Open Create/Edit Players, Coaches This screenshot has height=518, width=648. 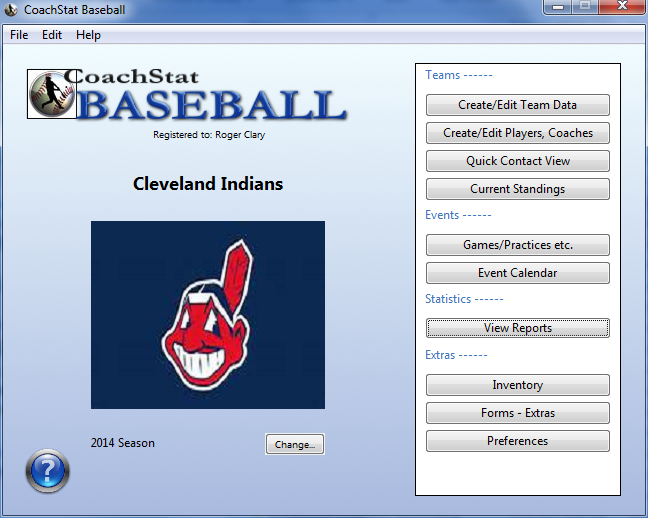click(517, 133)
